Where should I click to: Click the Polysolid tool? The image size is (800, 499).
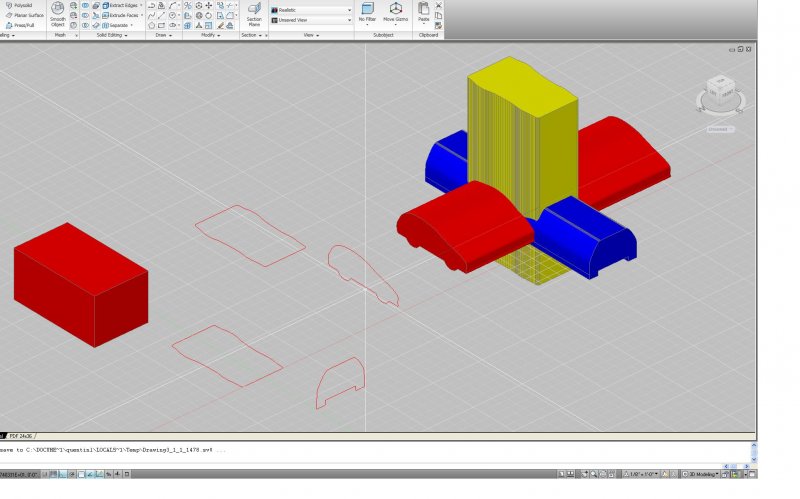pyautogui.click(x=20, y=5)
